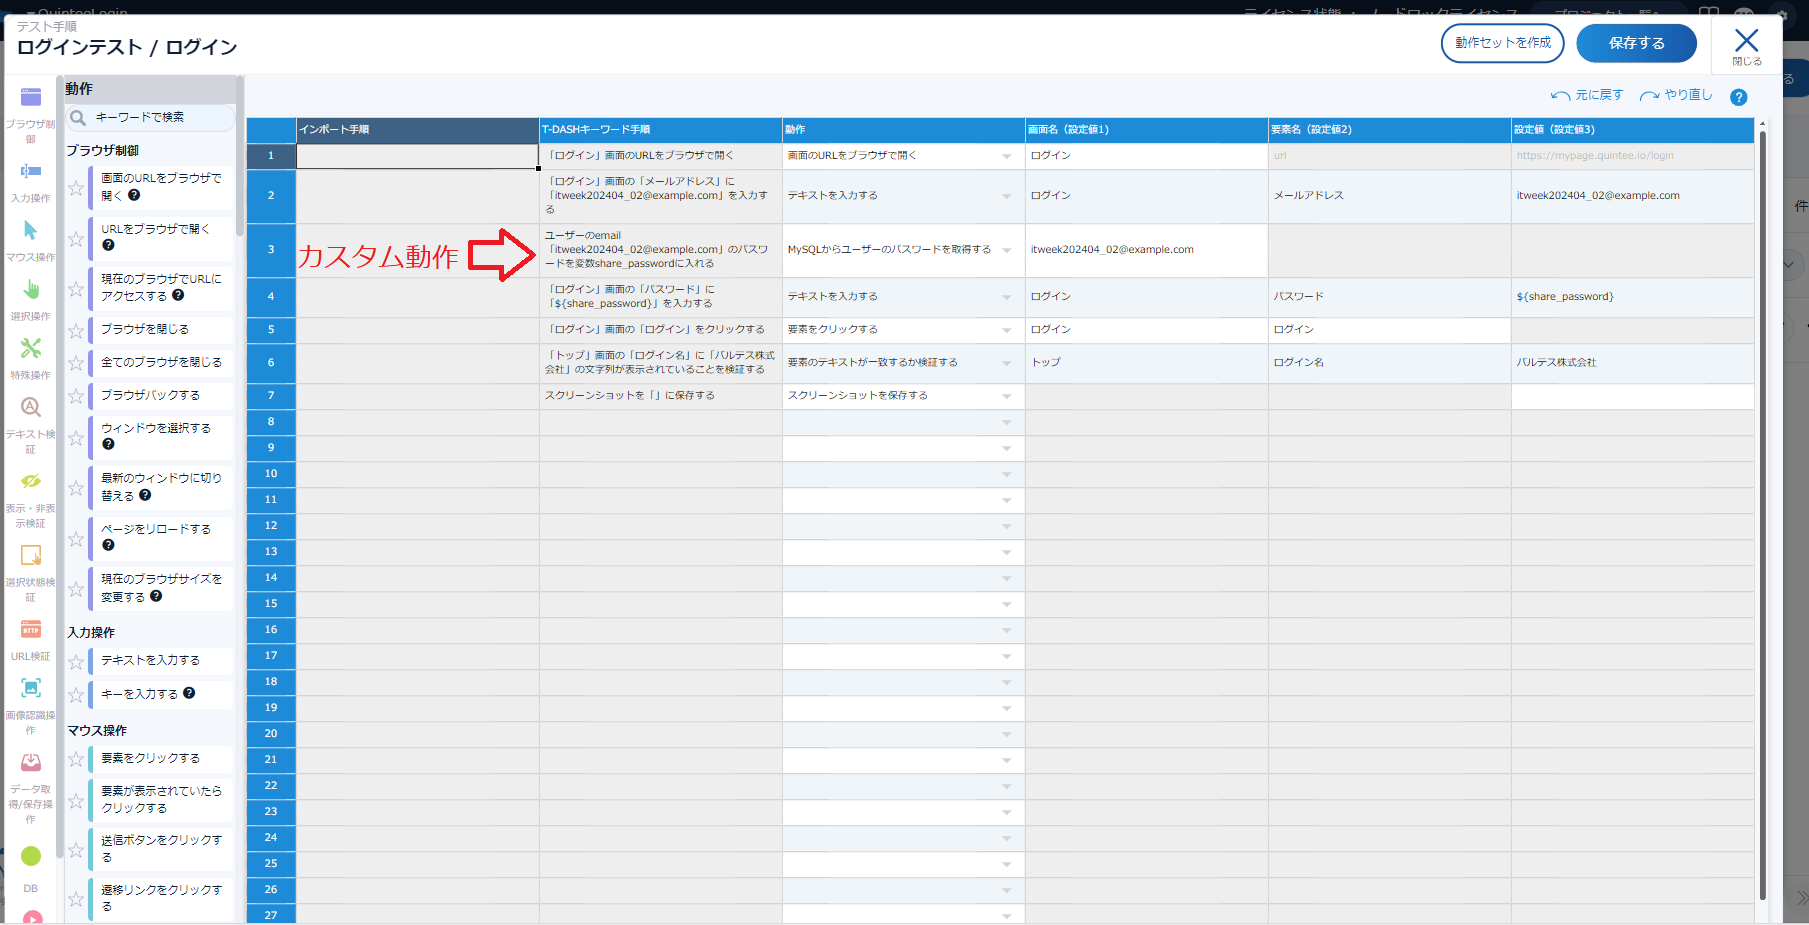Screen dimensions: 1809x925
Task: Focus the キーワードで検索 search field
Action: [151, 117]
